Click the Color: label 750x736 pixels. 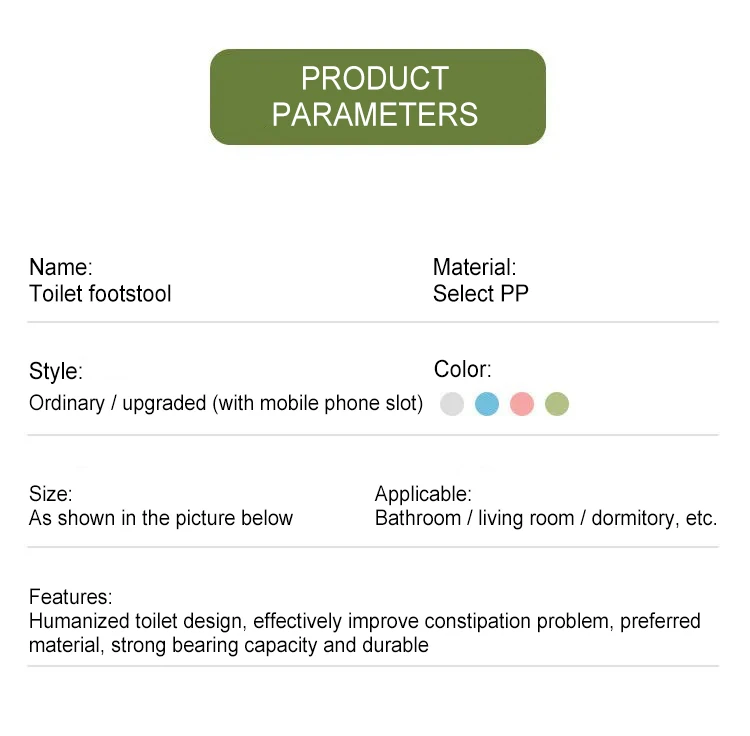coord(463,369)
